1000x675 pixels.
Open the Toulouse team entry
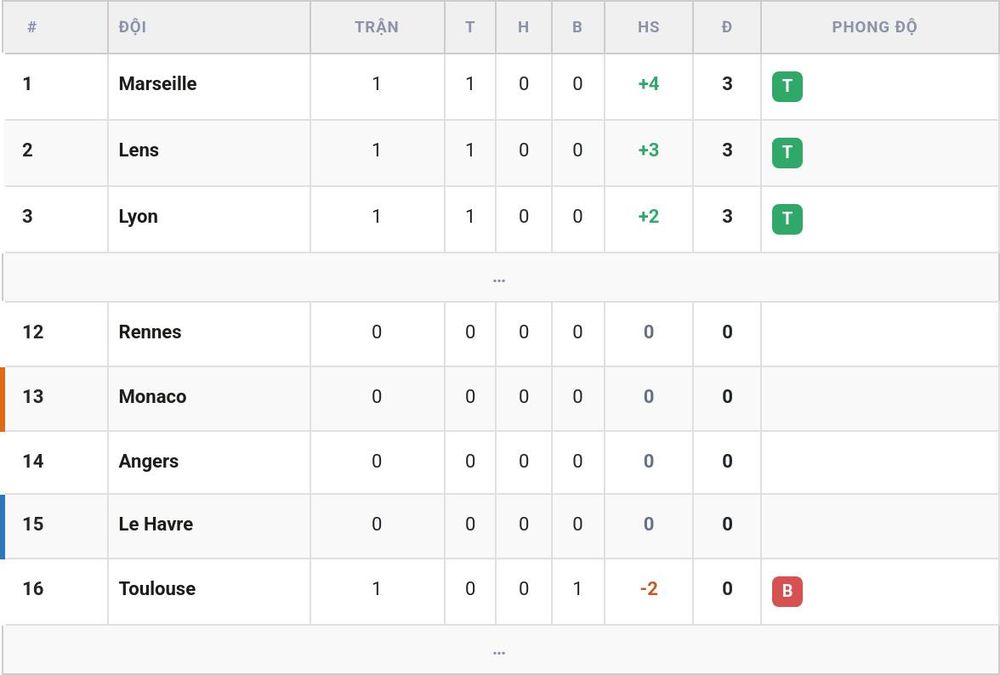click(x=157, y=588)
